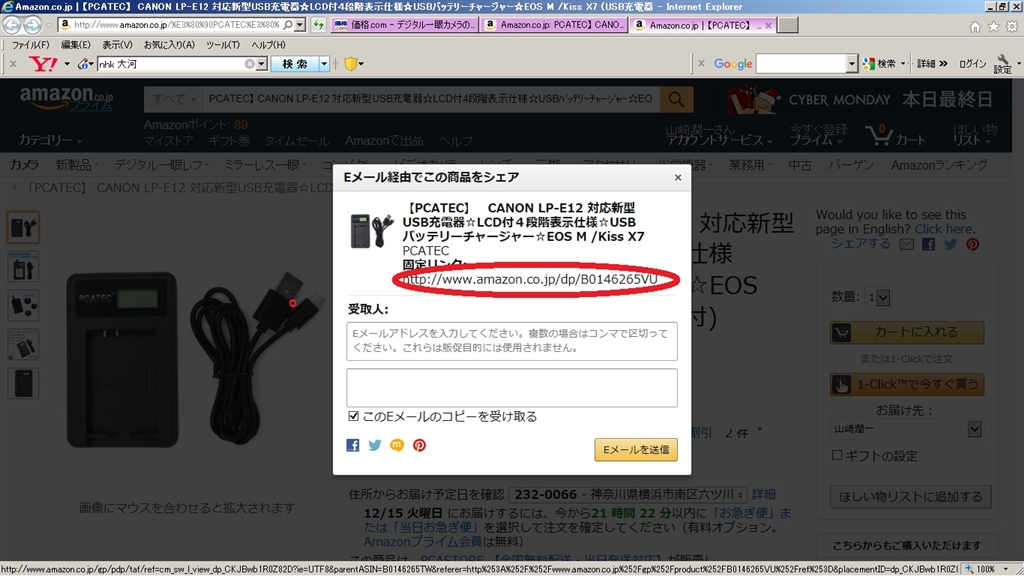
Task: Expand the address bar URL dropdown arrow
Action: [300, 25]
